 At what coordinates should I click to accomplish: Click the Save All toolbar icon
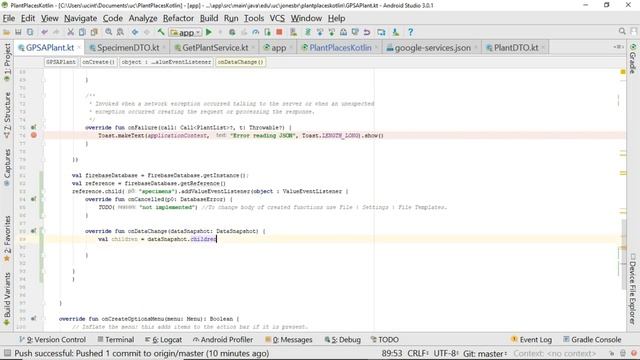pos(18,32)
